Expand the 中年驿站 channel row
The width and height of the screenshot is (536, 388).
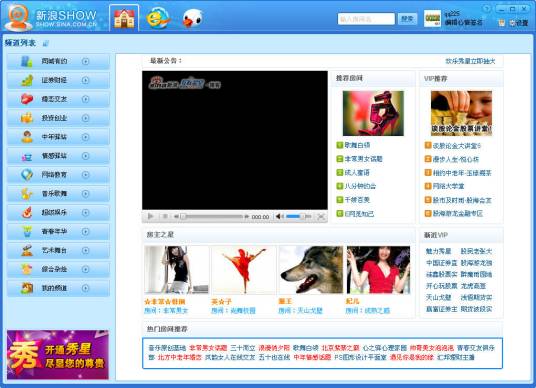click(x=85, y=137)
